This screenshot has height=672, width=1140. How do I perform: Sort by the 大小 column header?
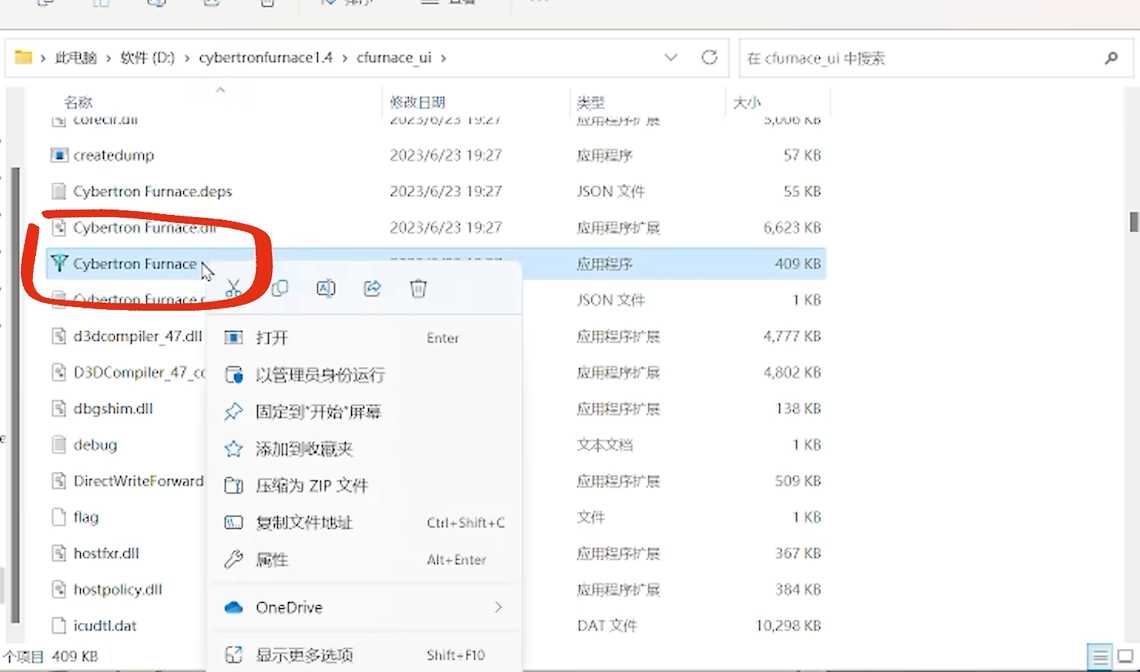(747, 103)
